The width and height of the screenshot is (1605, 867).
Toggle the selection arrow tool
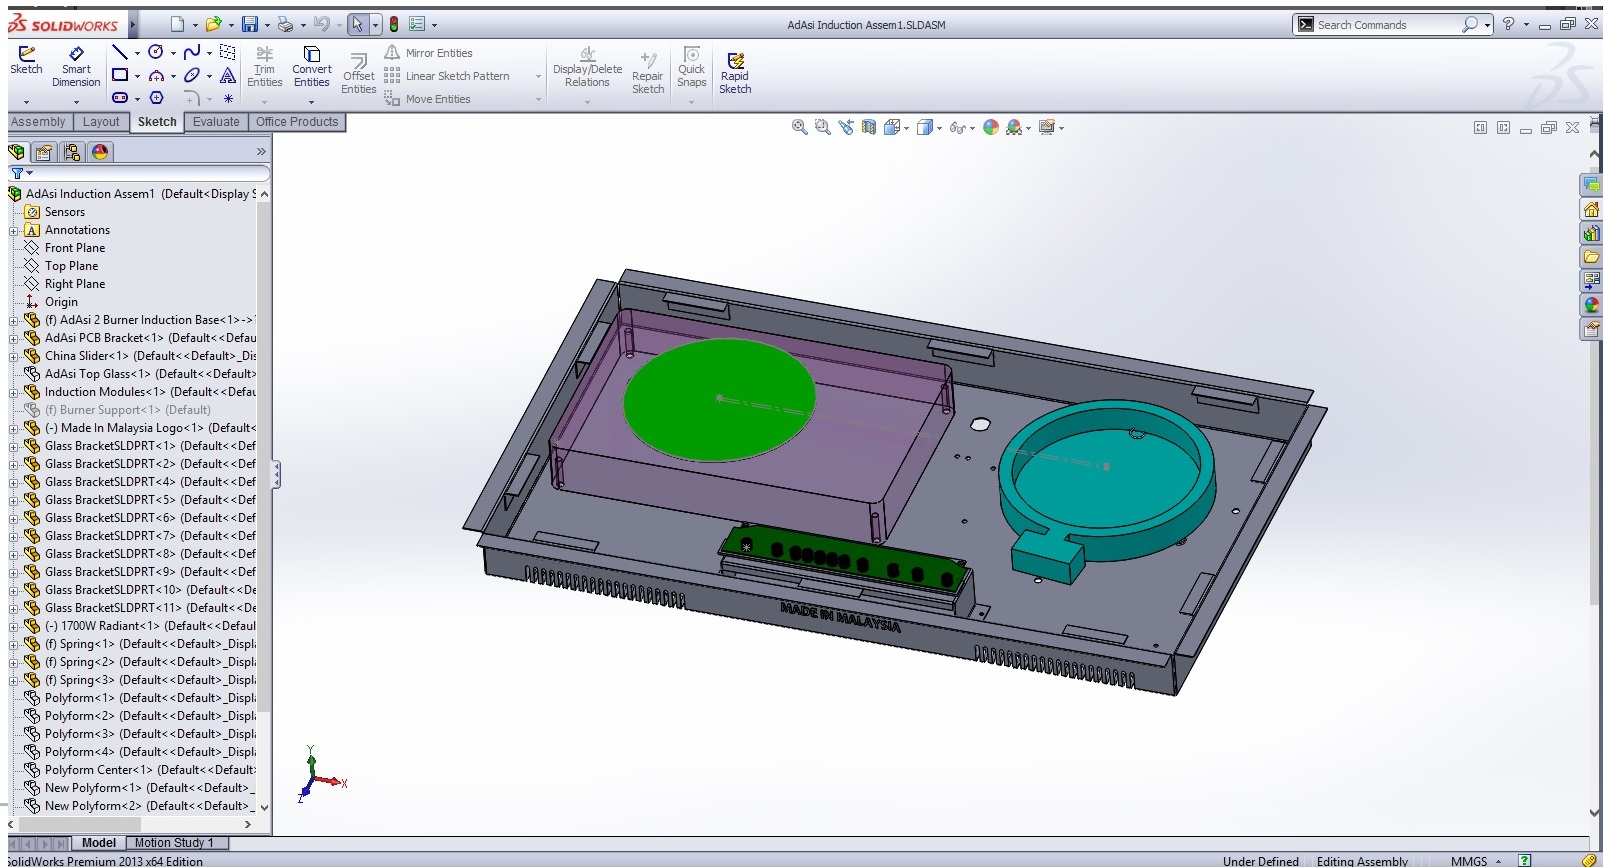(x=357, y=24)
